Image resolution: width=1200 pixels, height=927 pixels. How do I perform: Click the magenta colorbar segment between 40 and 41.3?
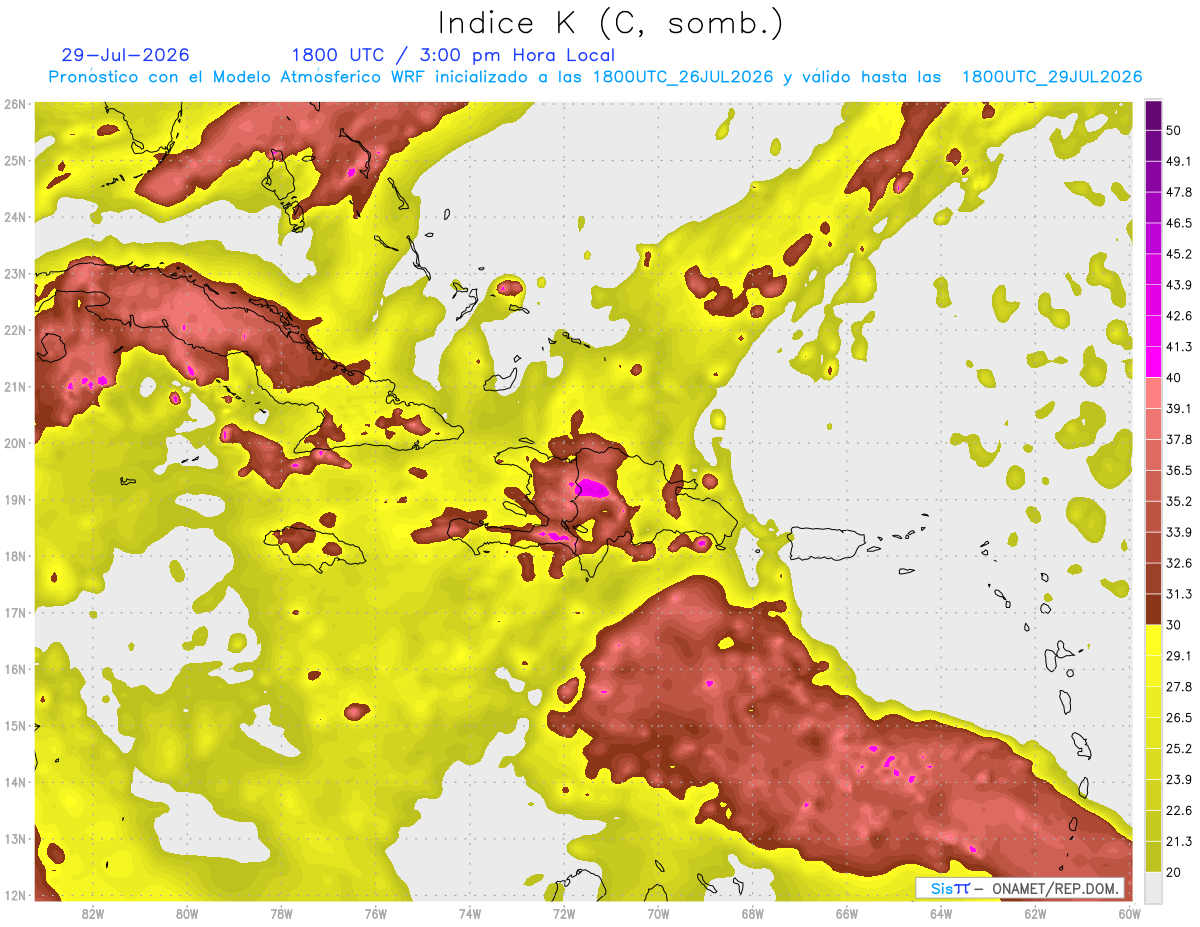[x=1153, y=362]
